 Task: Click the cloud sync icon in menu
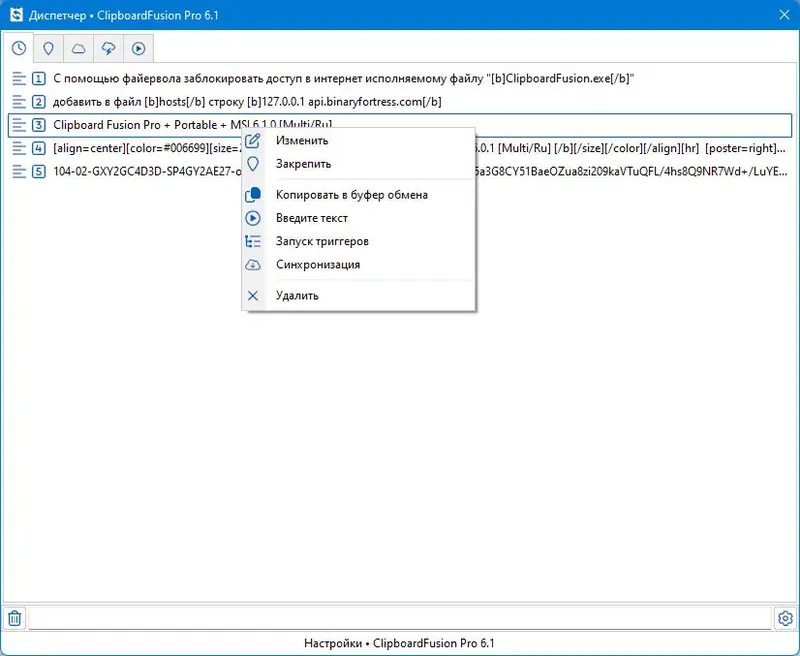pos(253,265)
